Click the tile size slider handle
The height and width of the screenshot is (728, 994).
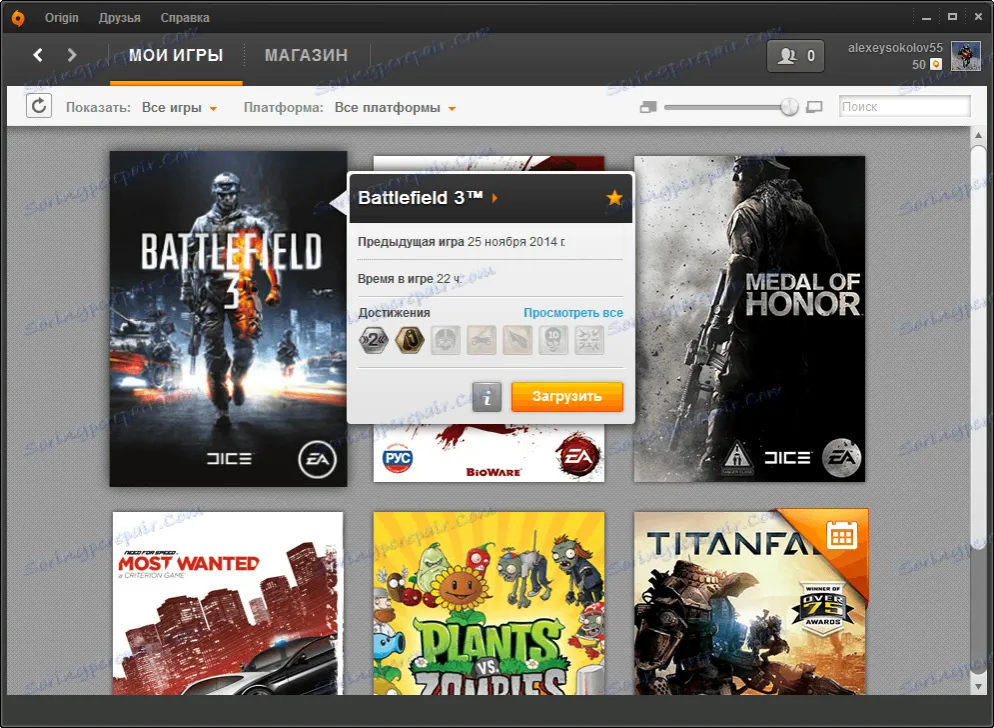pyautogui.click(x=789, y=107)
